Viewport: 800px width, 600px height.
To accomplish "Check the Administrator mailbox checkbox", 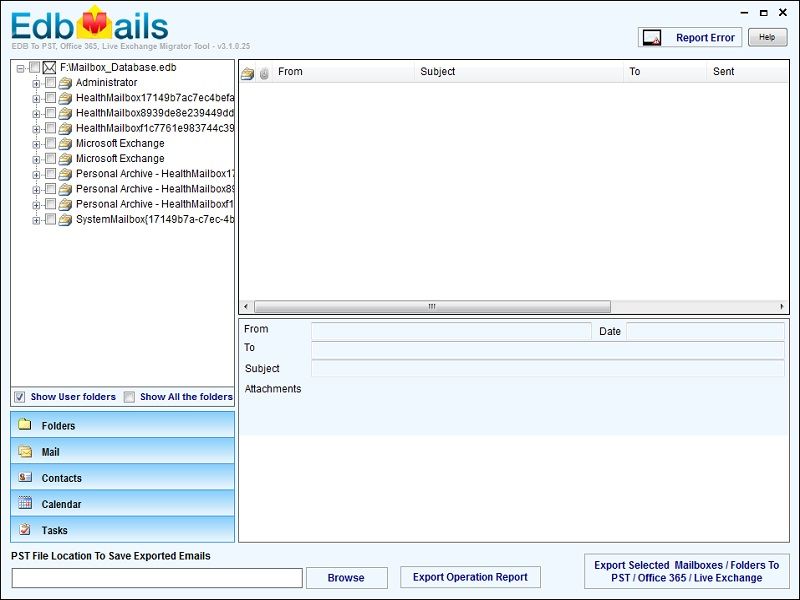I will [51, 83].
